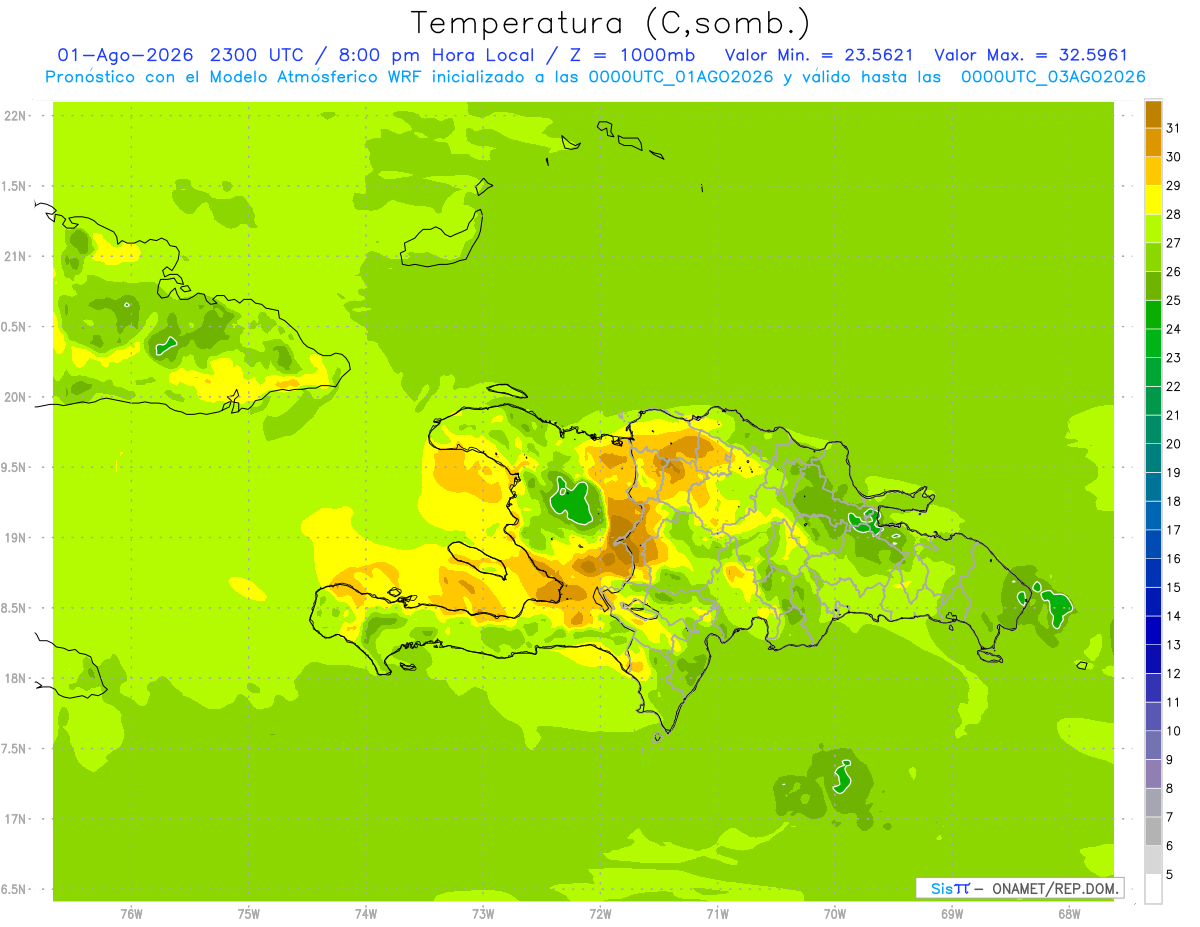The image size is (1200, 927).
Task: Click the "9.5N" latitude axis label
Action: pyautogui.click(x=15, y=468)
